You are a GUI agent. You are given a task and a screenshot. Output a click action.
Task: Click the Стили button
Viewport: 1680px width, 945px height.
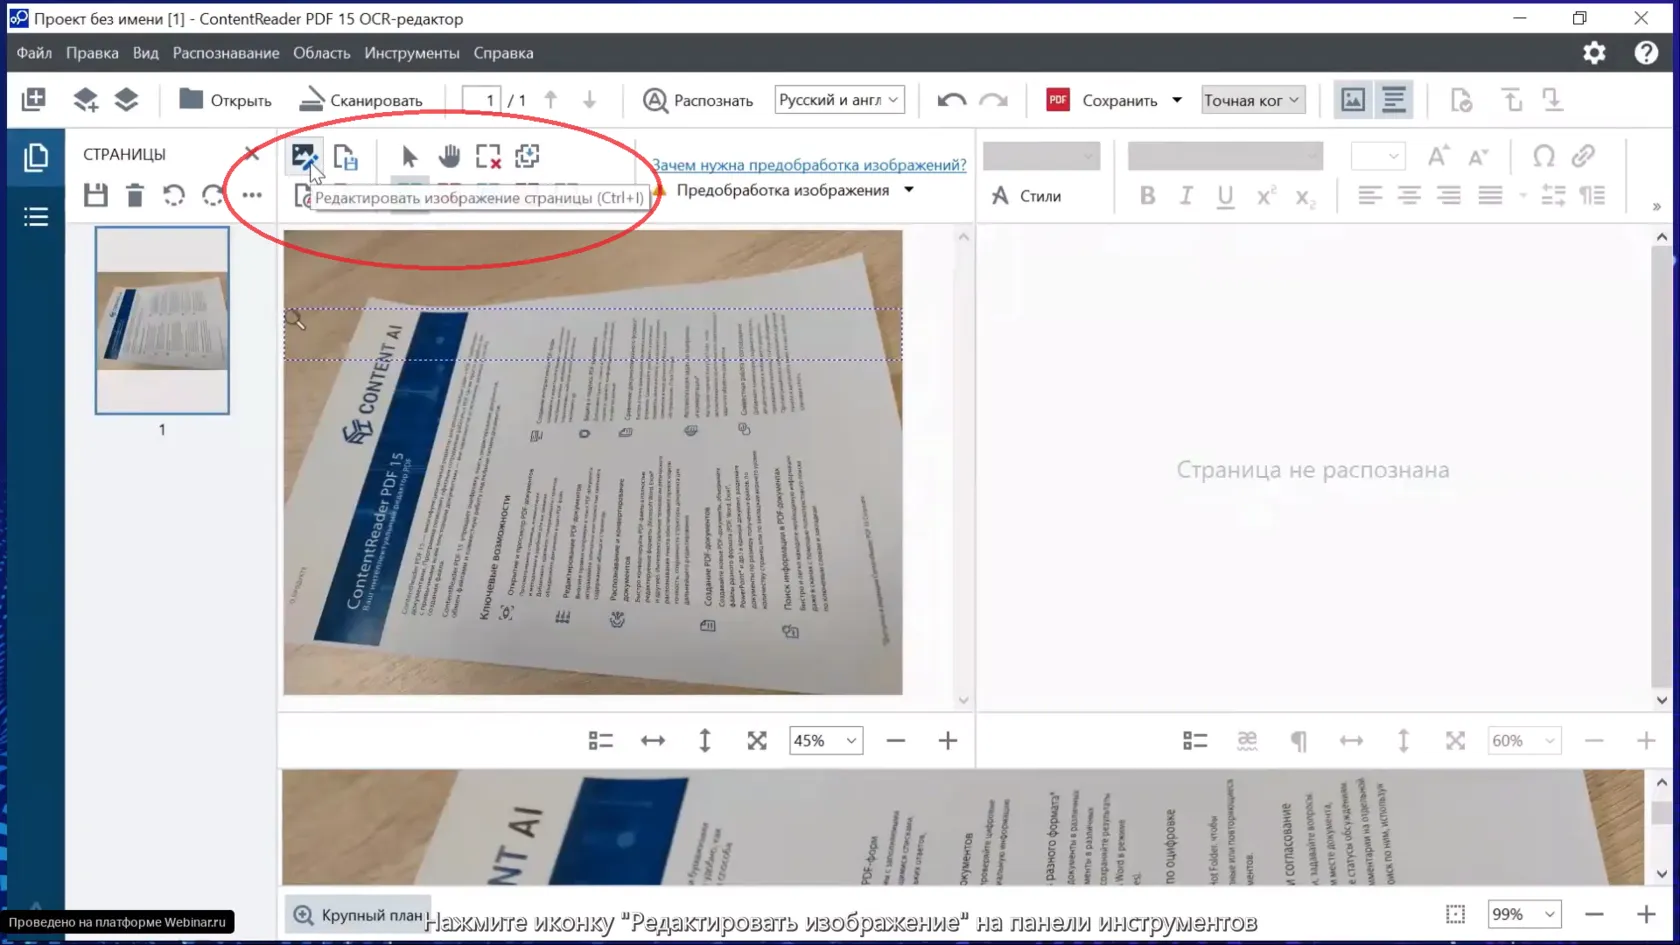click(1026, 196)
